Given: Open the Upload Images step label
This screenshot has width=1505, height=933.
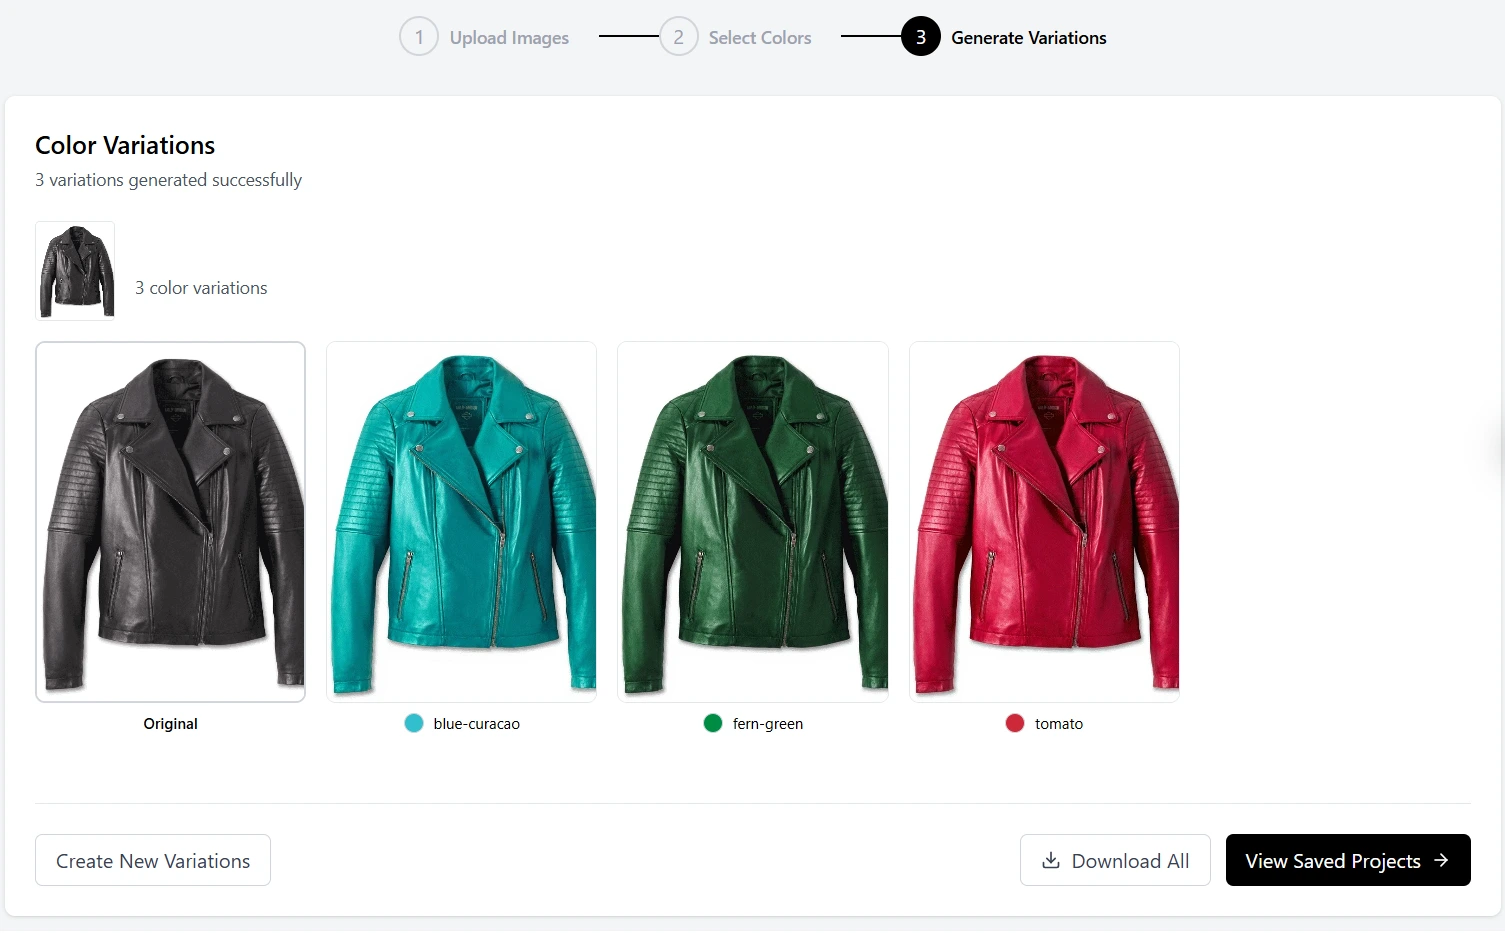Looking at the screenshot, I should [x=509, y=38].
